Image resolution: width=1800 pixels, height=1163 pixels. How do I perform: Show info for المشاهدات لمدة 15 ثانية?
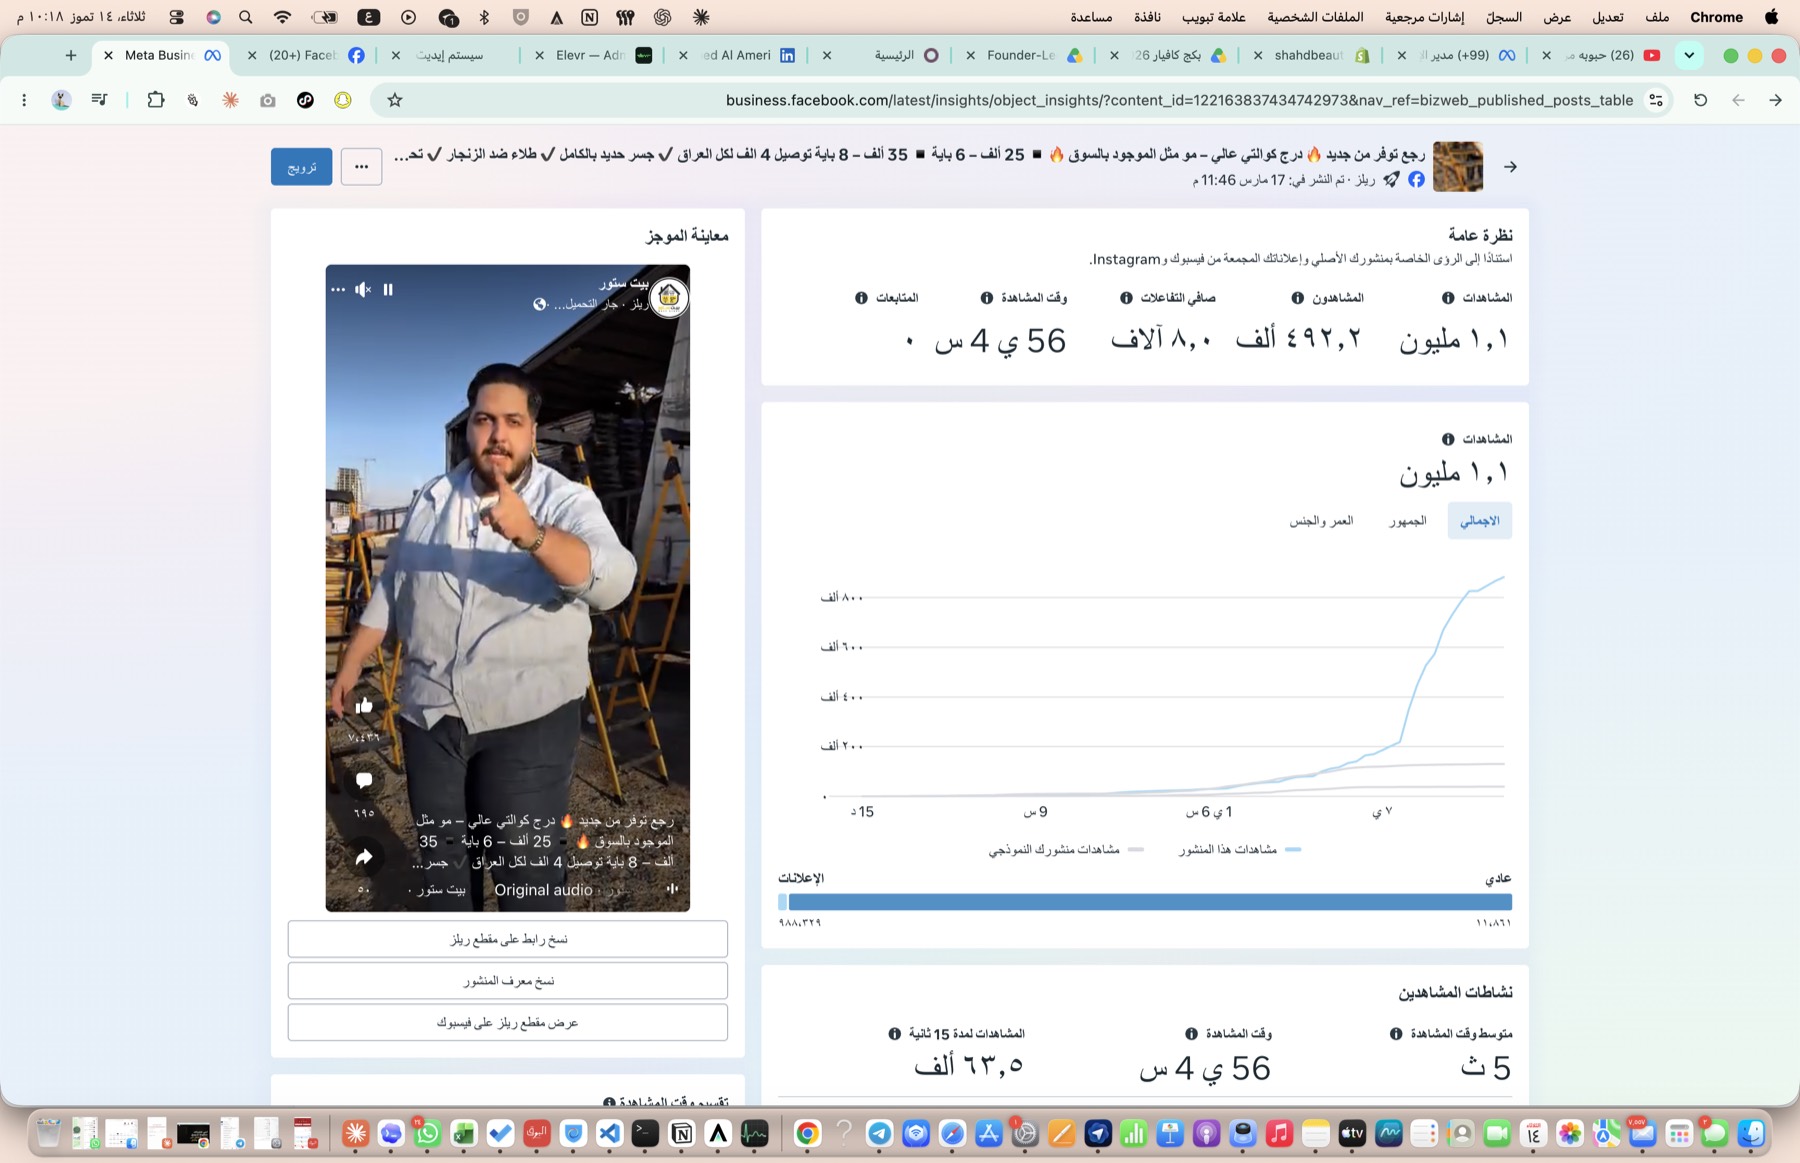point(894,1034)
